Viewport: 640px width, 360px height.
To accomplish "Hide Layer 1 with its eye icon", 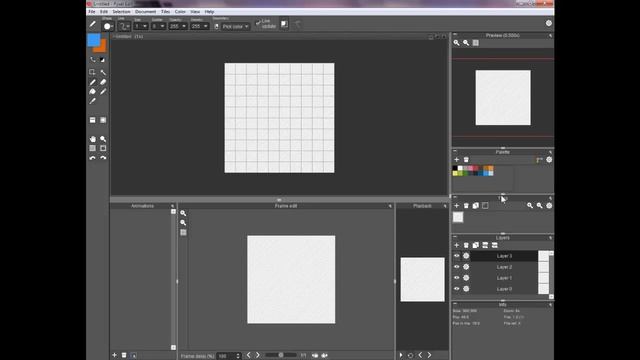I will click(457, 278).
